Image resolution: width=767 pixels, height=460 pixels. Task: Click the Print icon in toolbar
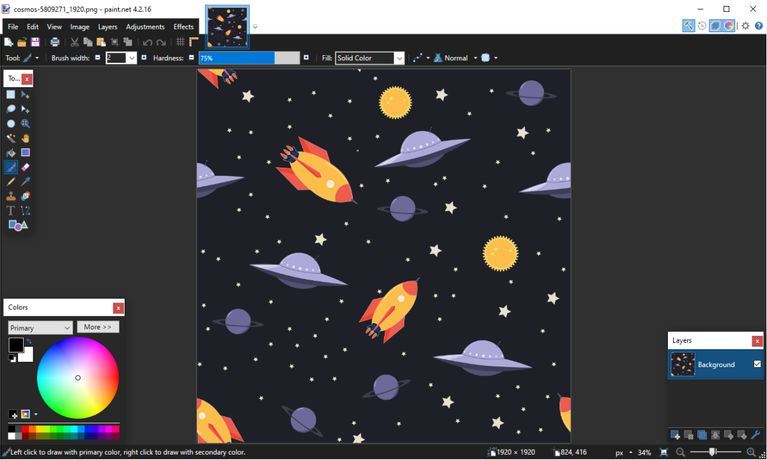[55, 42]
